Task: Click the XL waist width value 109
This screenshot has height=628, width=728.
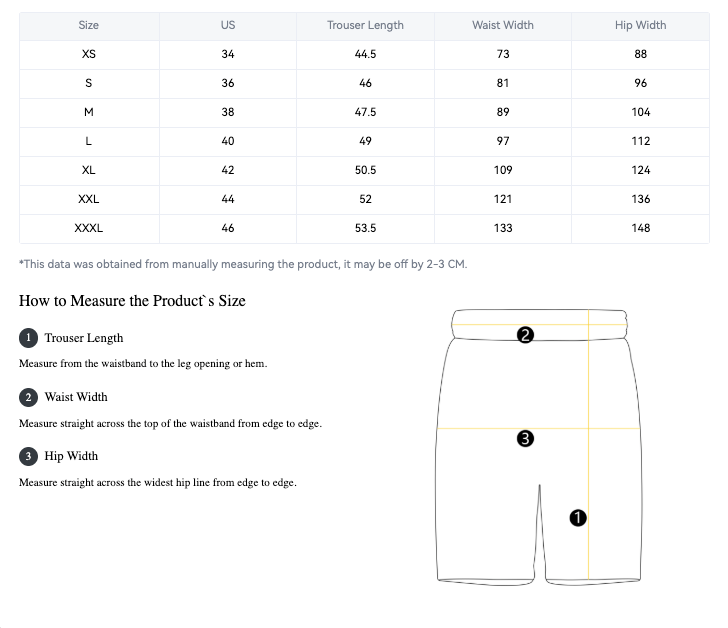Action: click(503, 170)
